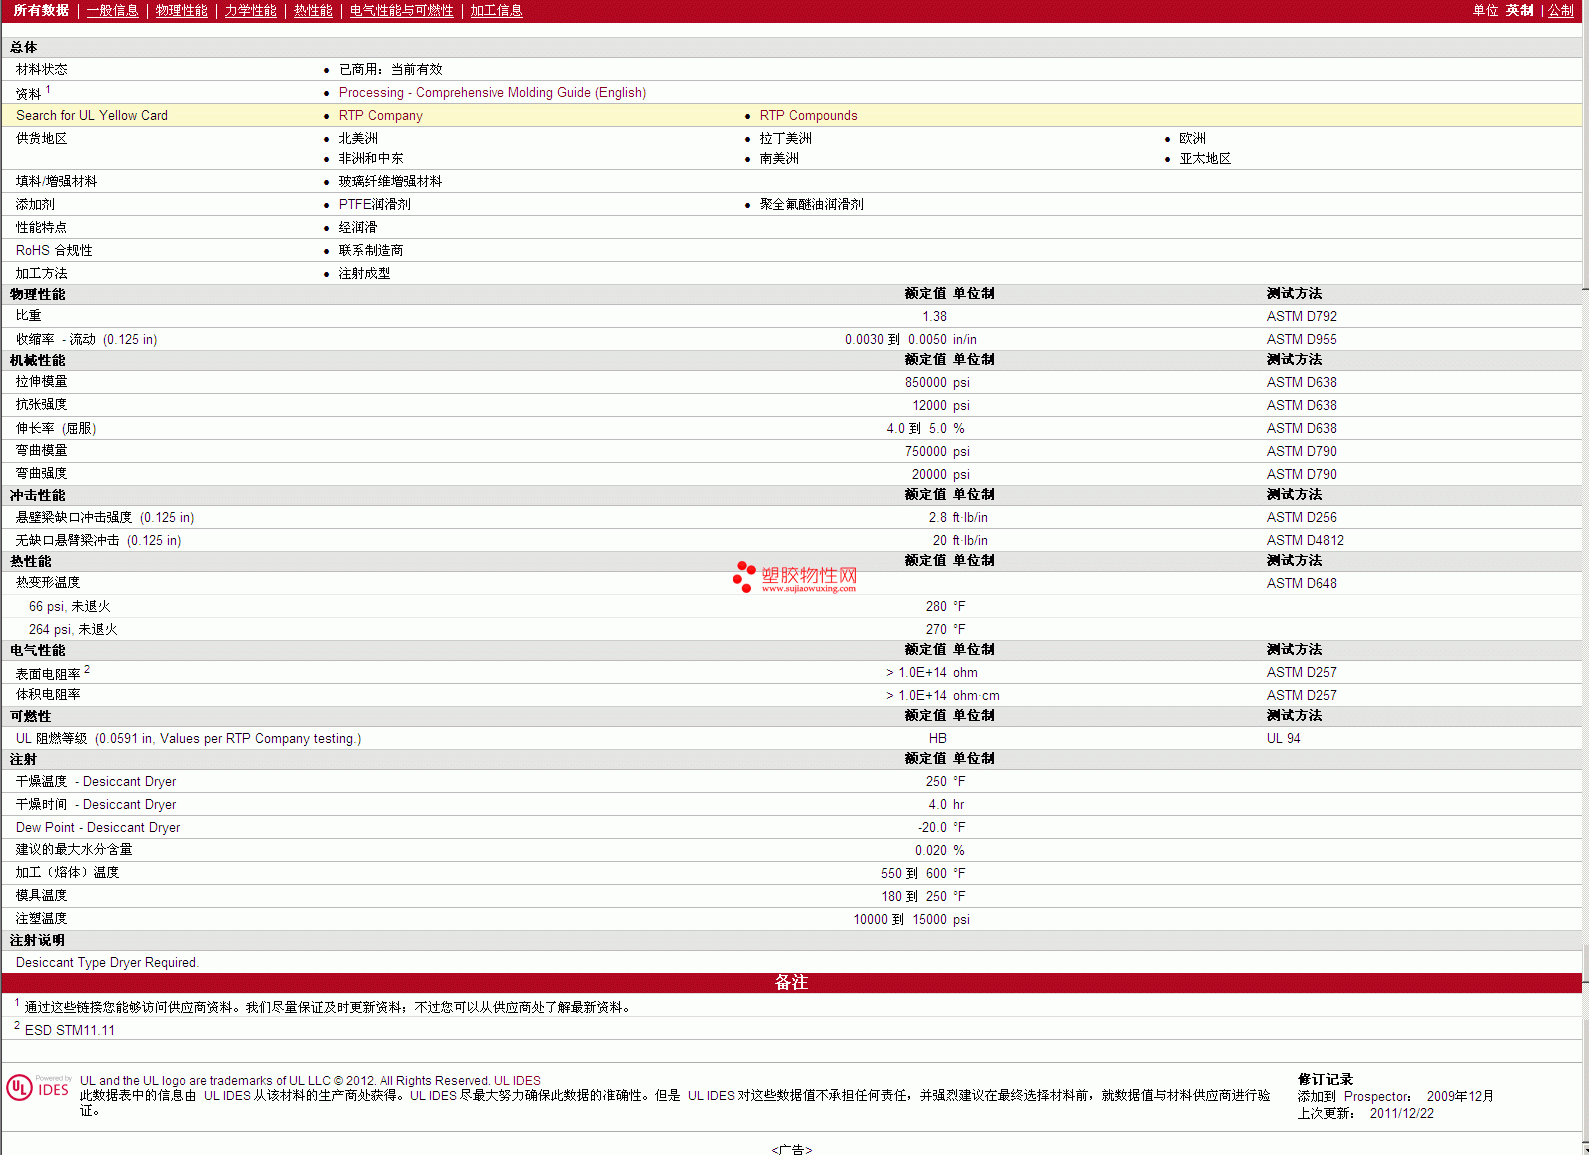Image resolution: width=1589 pixels, height=1155 pixels.
Task: Select 拉伸模量 value 850000
Action: pyautogui.click(x=925, y=382)
